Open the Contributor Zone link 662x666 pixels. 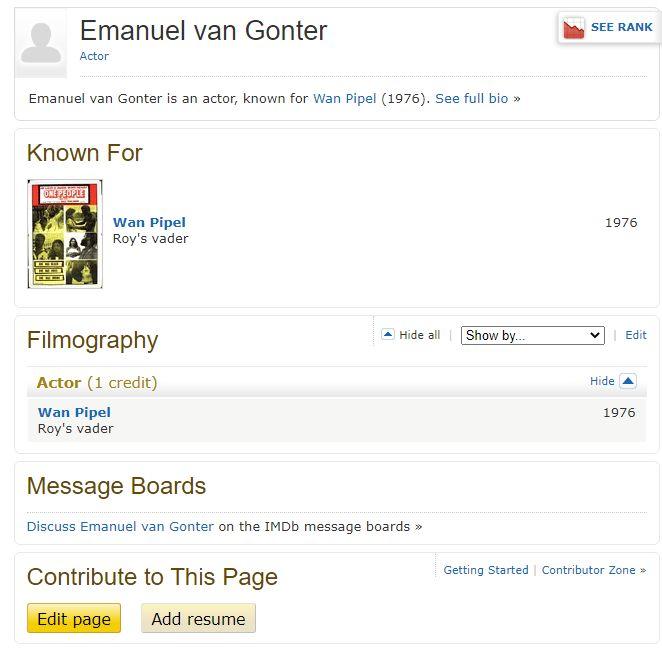588,570
